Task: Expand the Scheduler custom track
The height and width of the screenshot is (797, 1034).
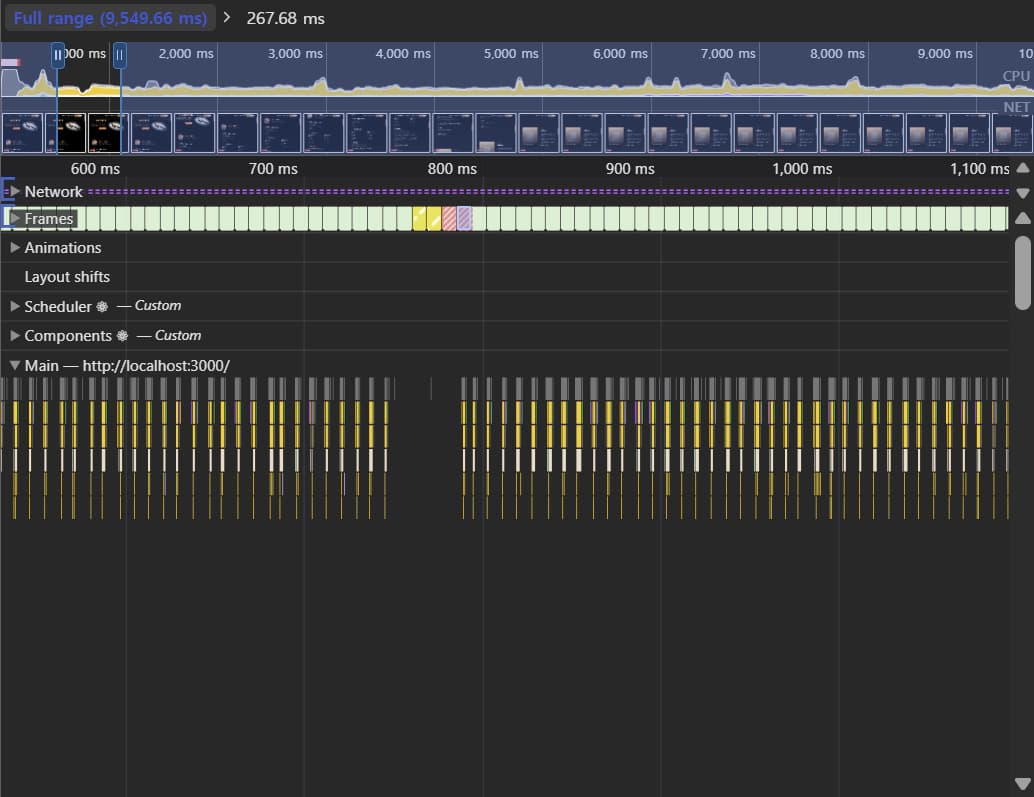Action: [15, 306]
